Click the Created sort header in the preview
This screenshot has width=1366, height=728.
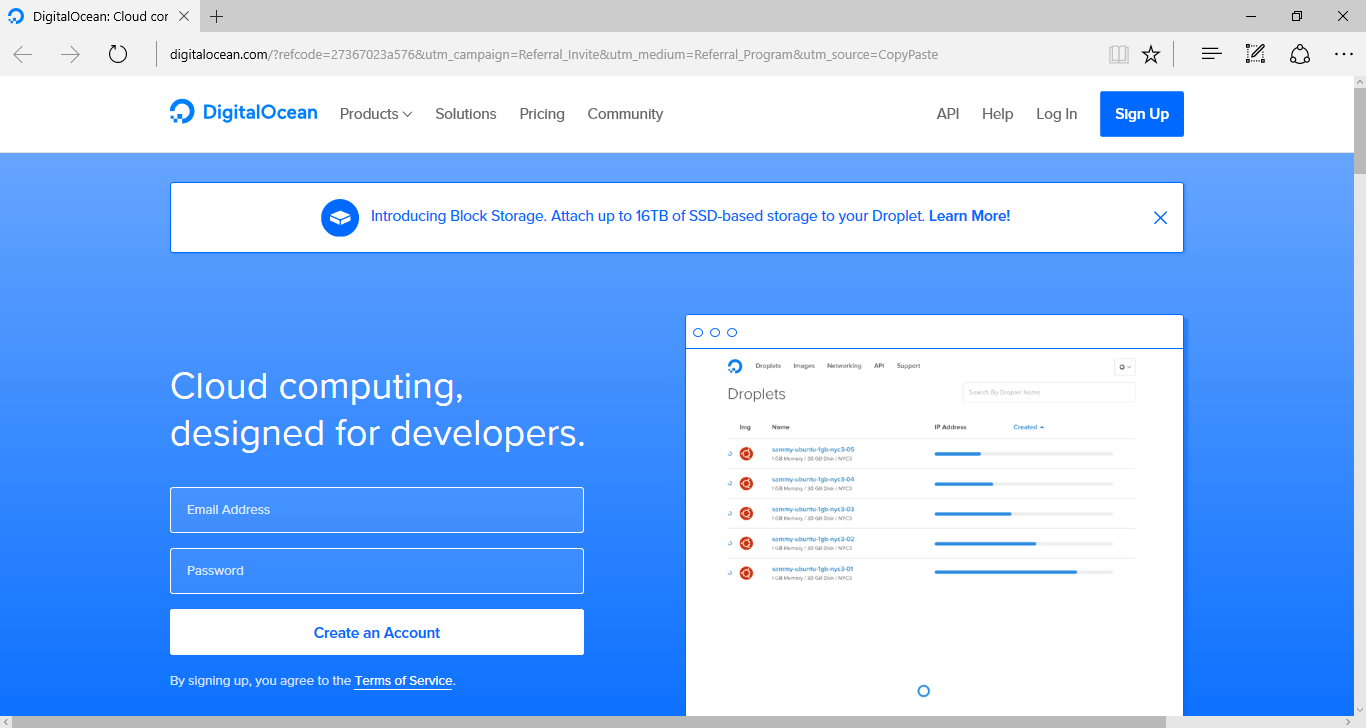tap(1028, 427)
